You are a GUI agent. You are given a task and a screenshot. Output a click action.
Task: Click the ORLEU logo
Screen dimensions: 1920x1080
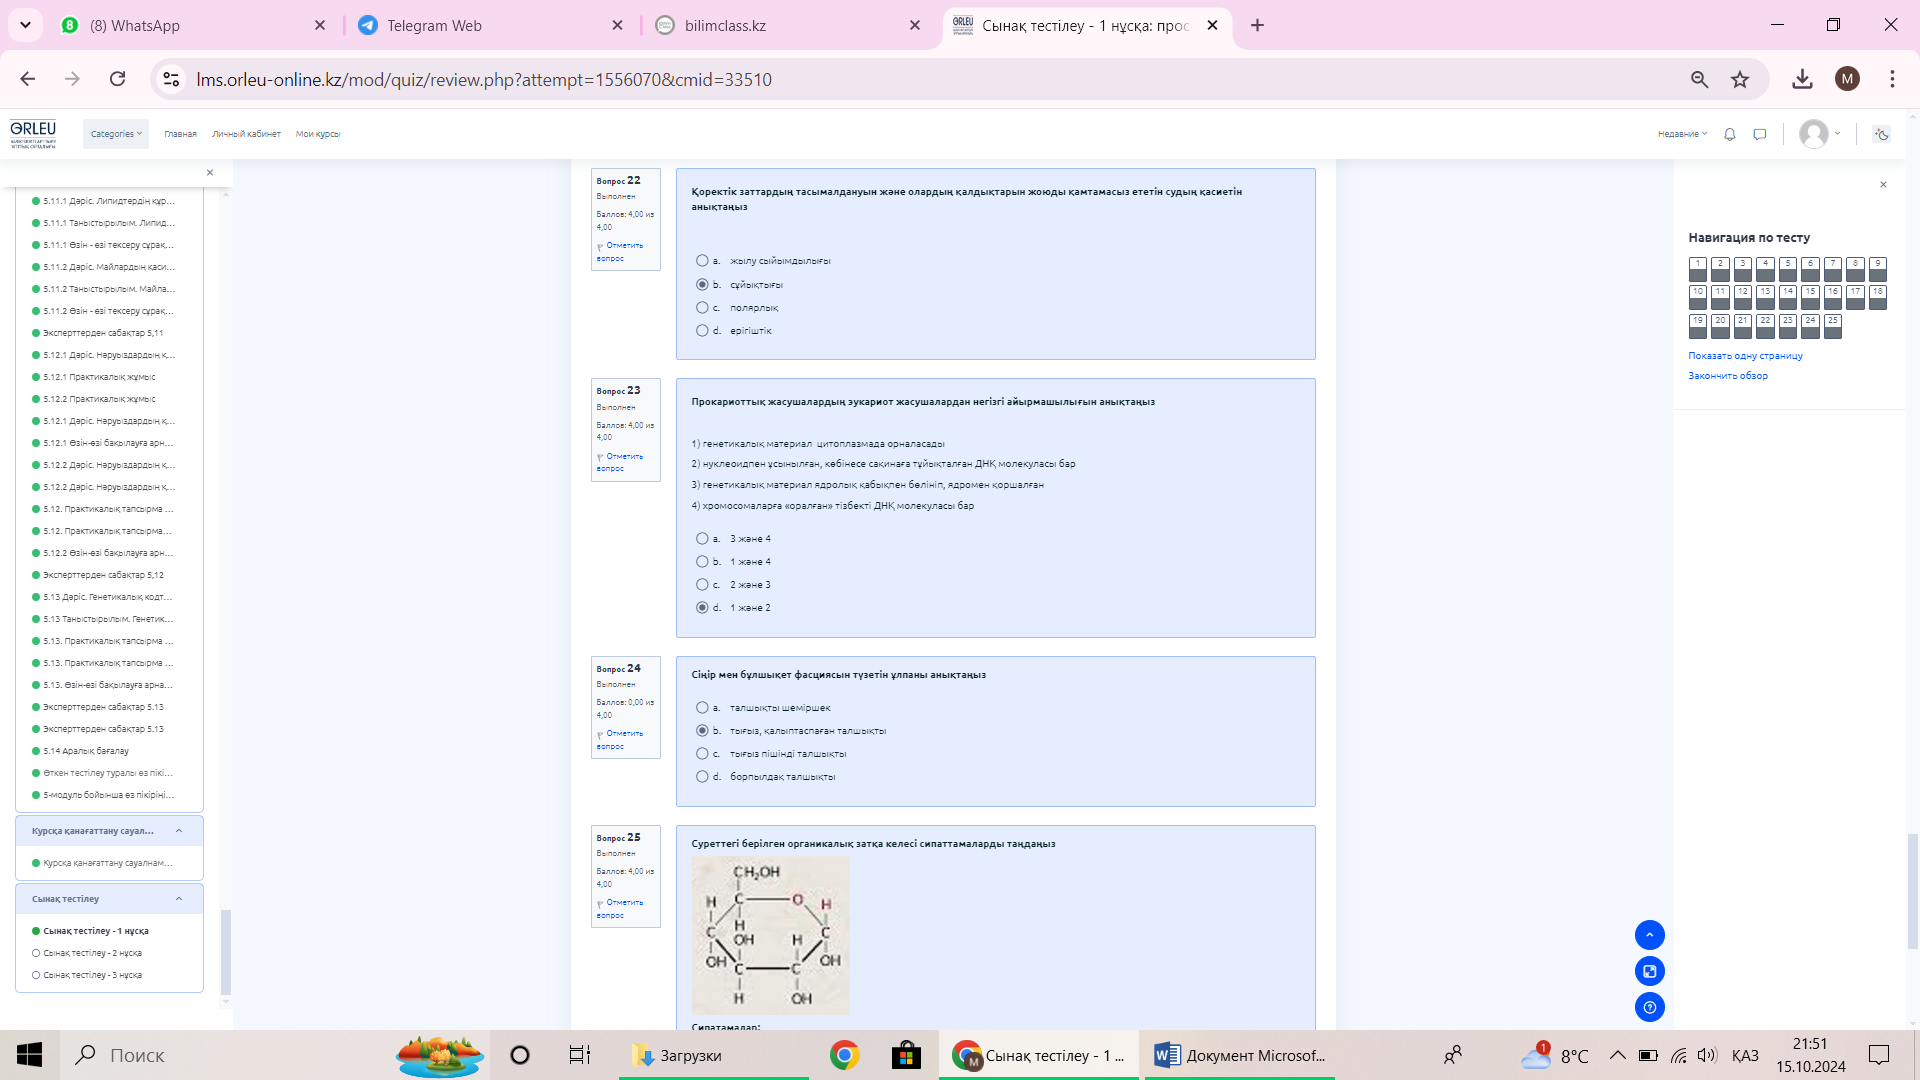pyautogui.click(x=33, y=133)
